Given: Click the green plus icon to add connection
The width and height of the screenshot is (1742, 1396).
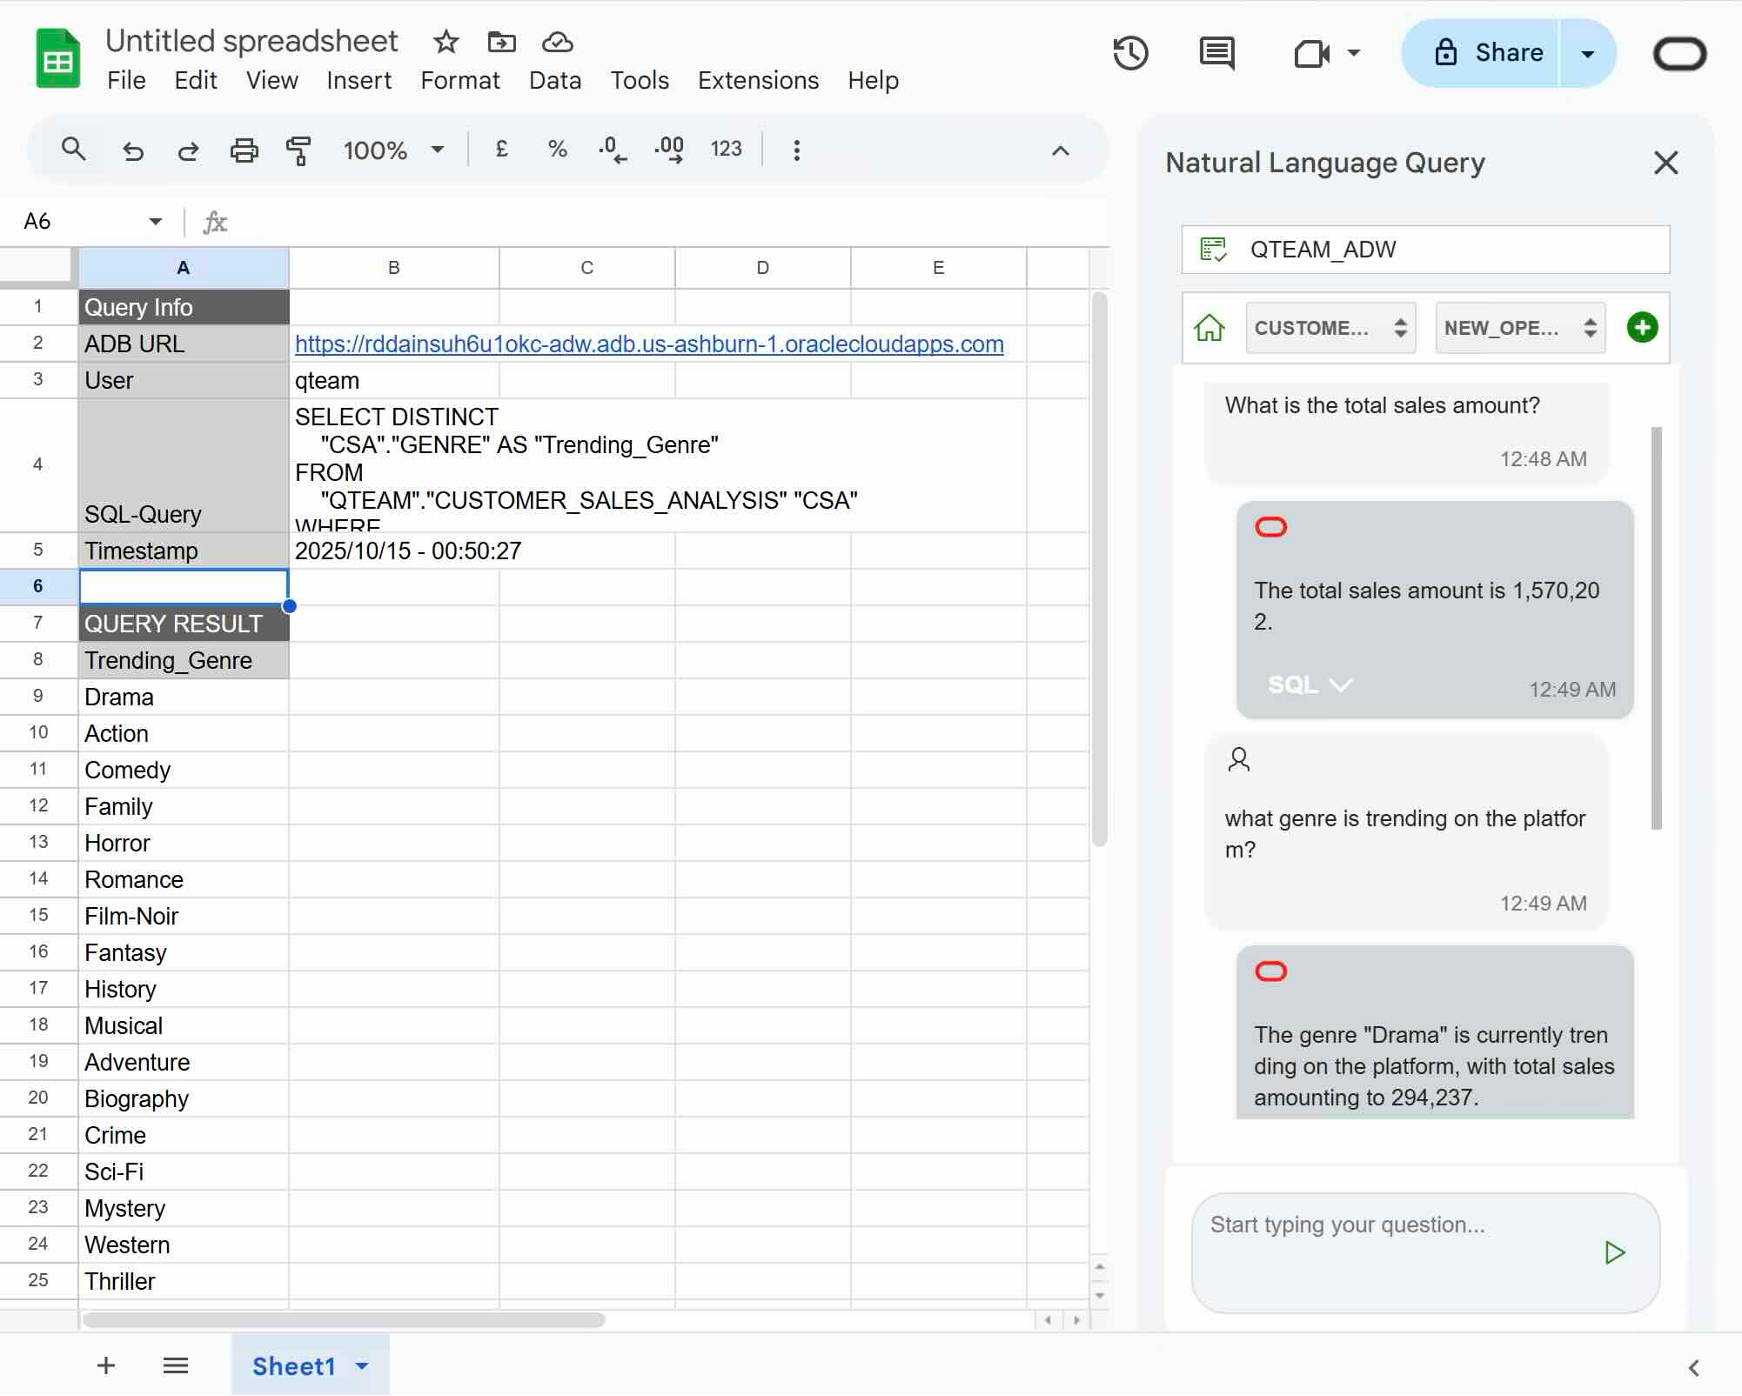Looking at the screenshot, I should coord(1641,327).
